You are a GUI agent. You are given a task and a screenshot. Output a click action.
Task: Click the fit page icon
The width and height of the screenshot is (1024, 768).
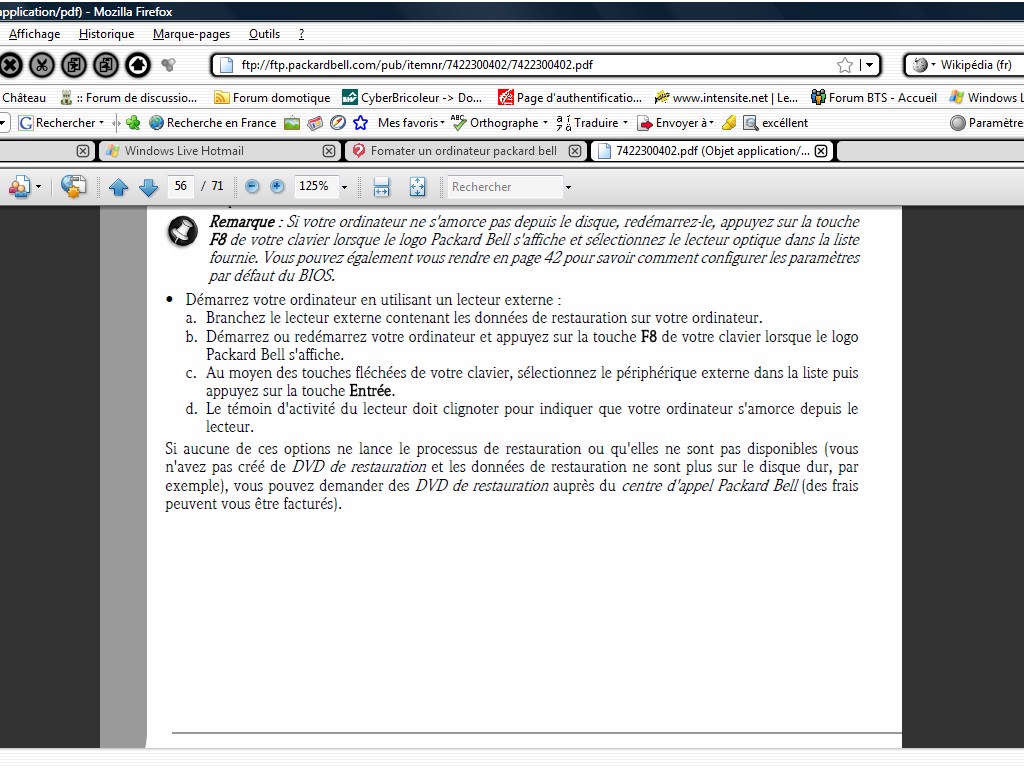tap(417, 187)
